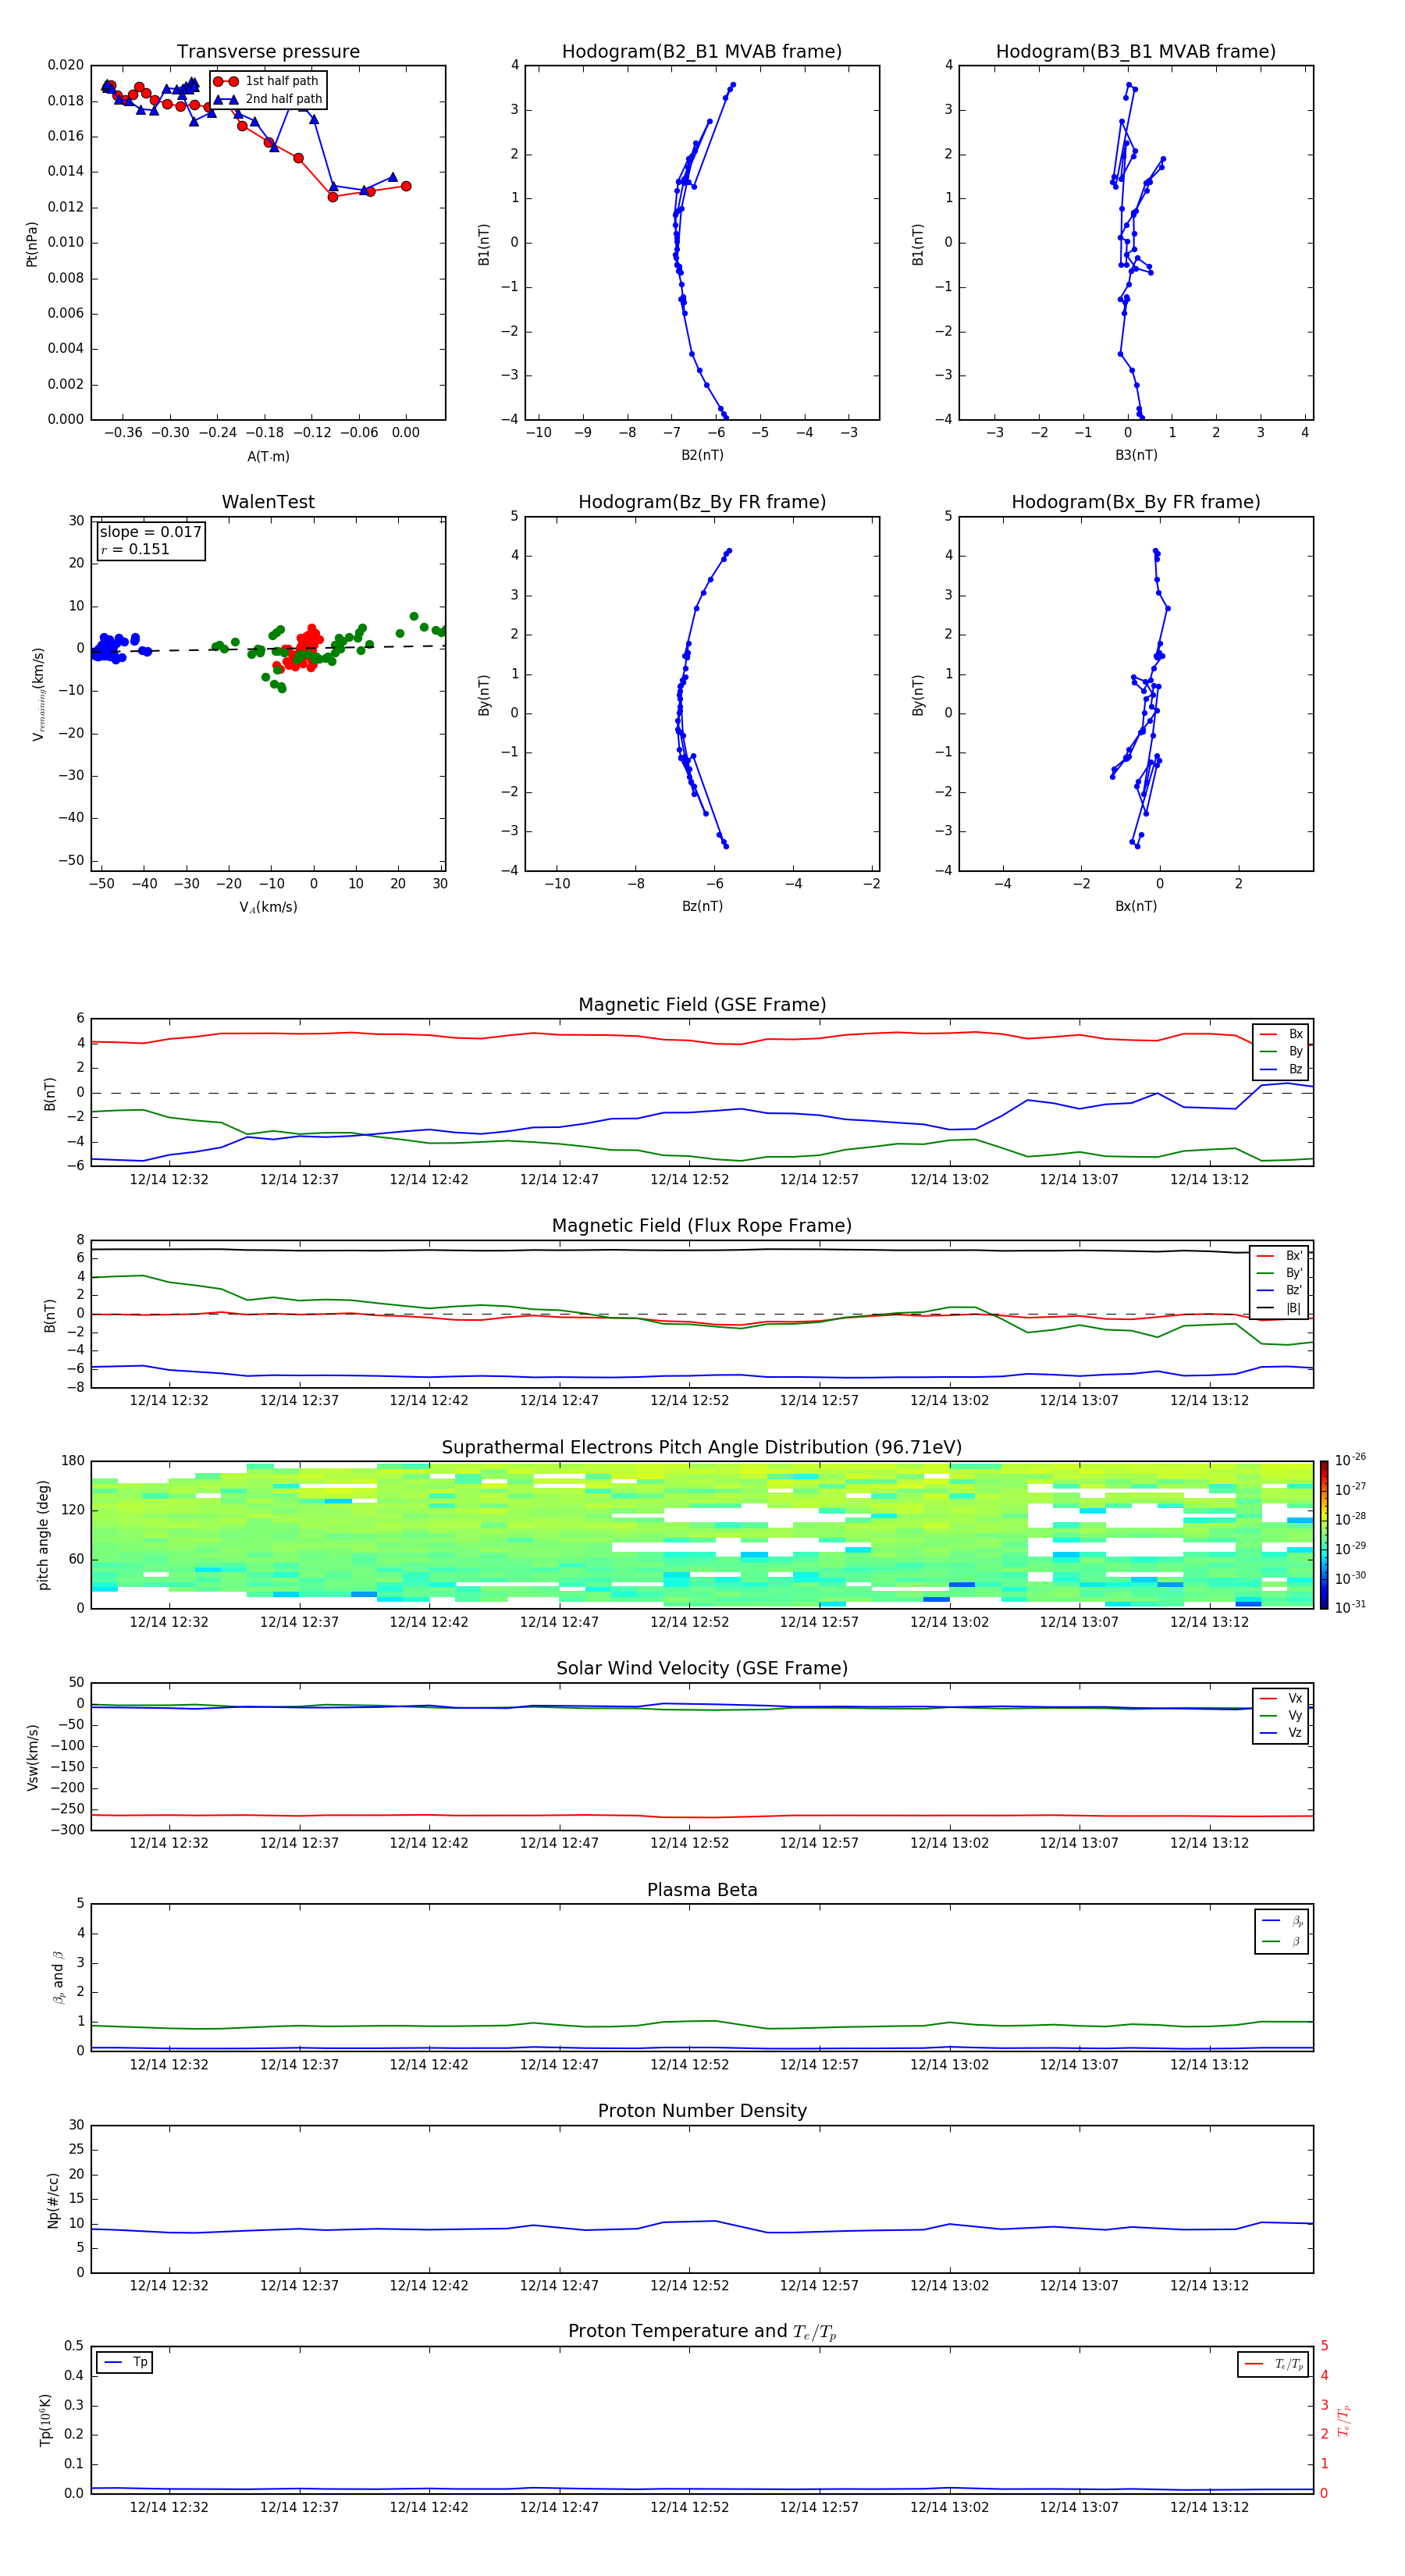Image resolution: width=1405 pixels, height=2576 pixels.
Task: Click the red "5" tick on the Te/Tp axis
Action: click(x=1325, y=2346)
